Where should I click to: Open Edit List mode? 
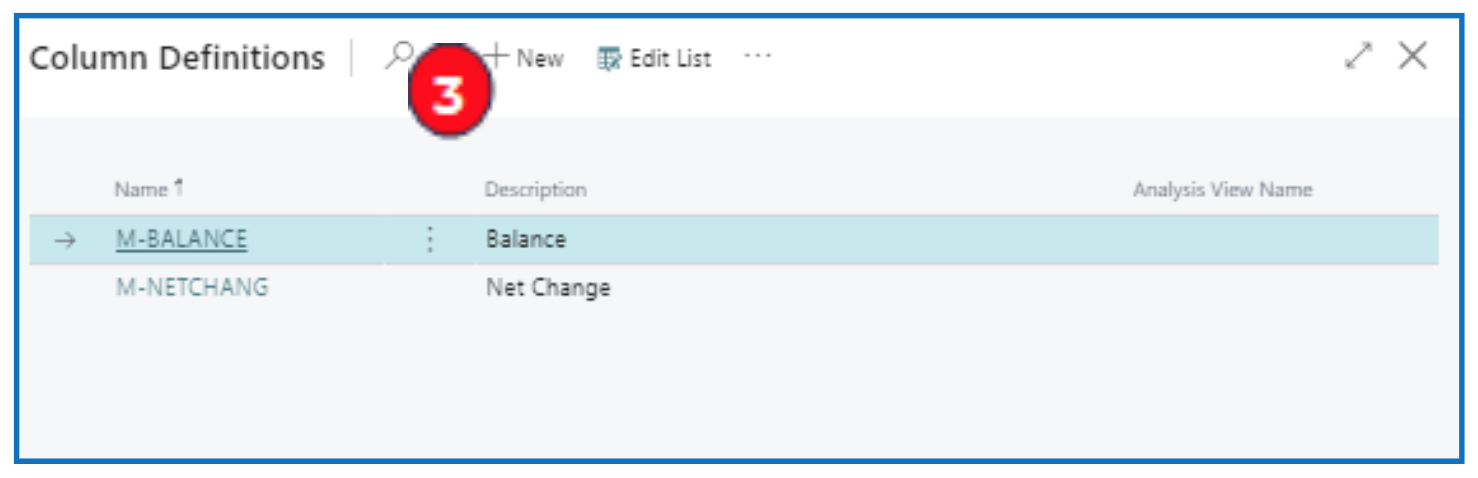(655, 59)
